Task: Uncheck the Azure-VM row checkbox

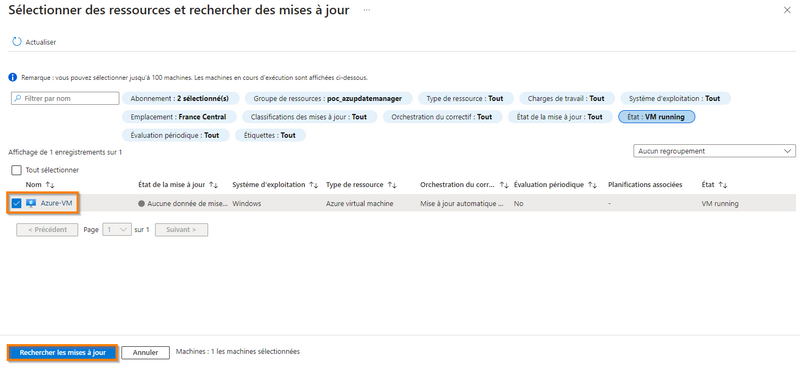Action: pyautogui.click(x=16, y=203)
